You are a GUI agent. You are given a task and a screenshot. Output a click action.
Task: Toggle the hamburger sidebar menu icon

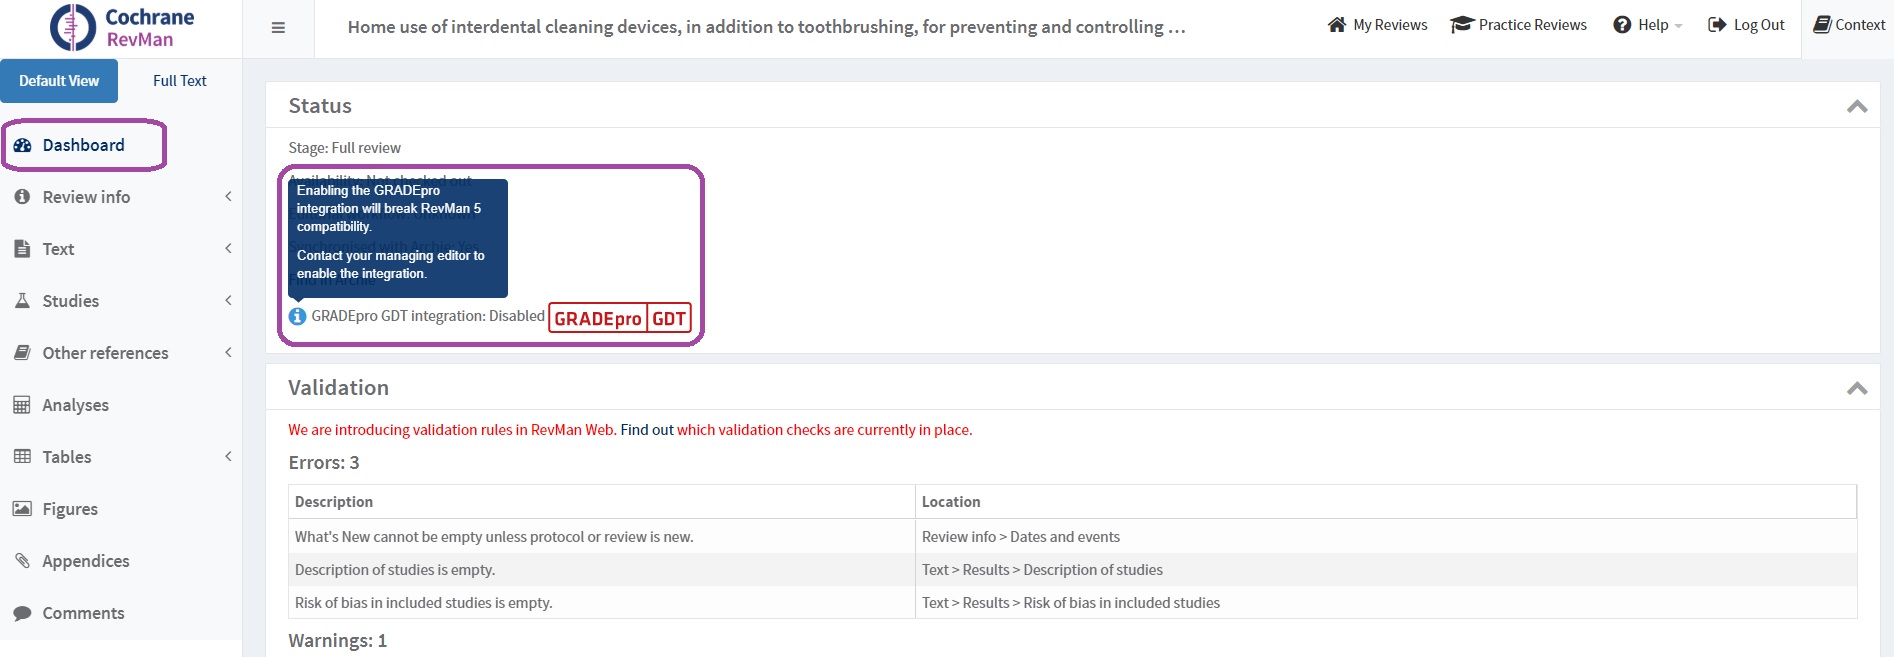click(278, 28)
